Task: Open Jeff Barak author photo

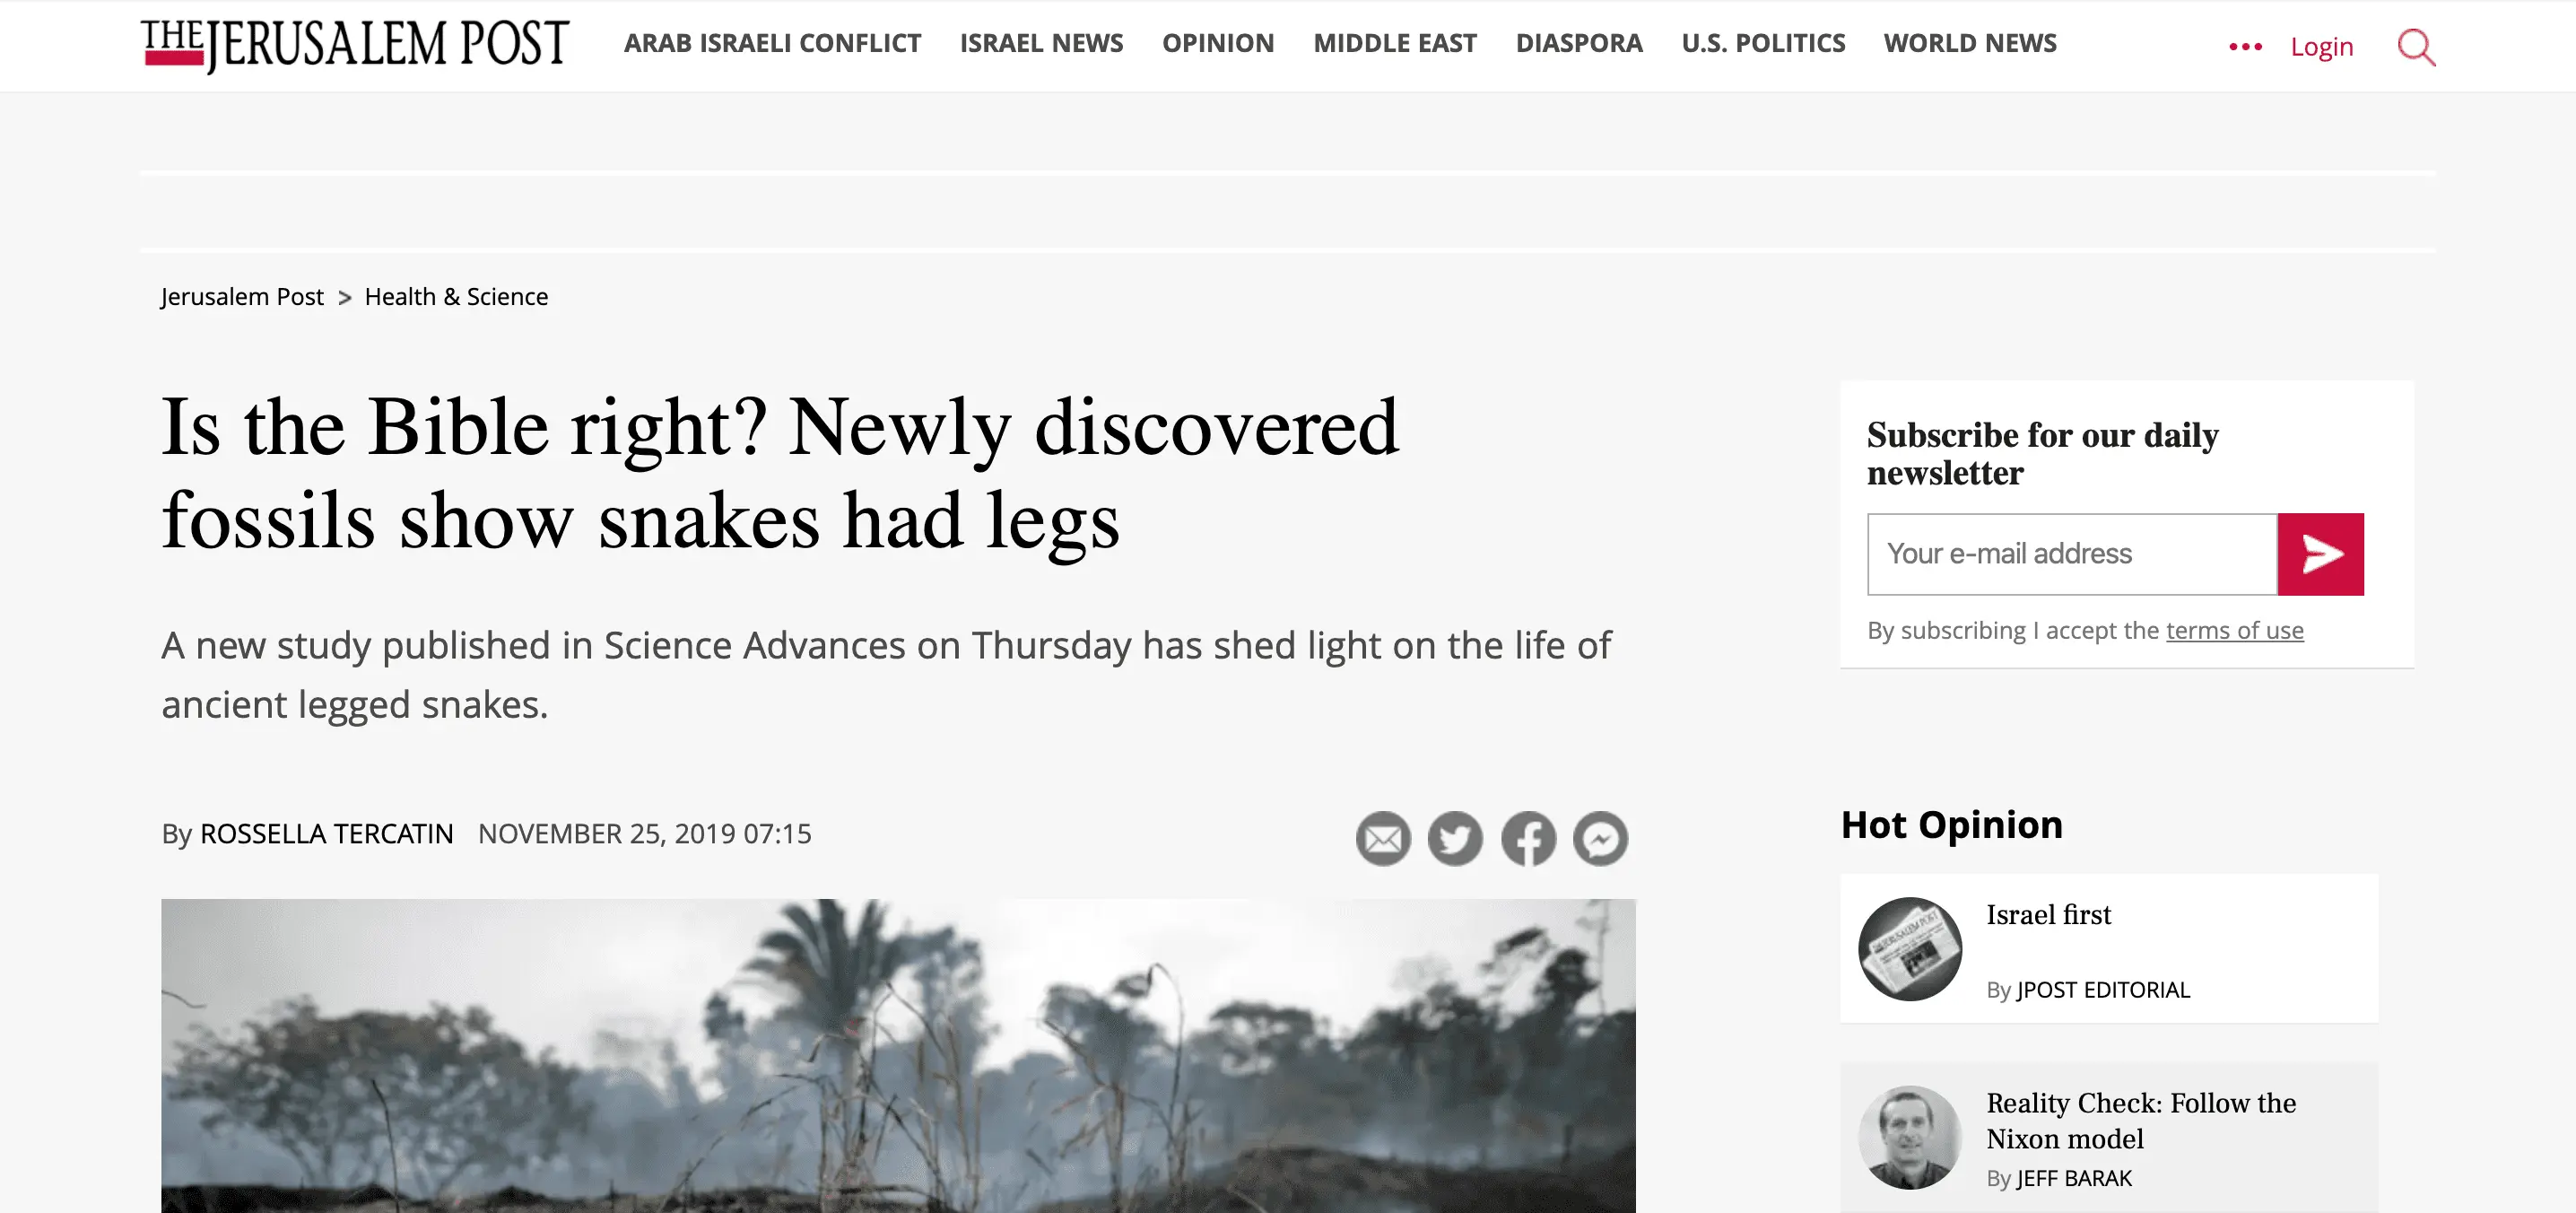Action: [1909, 1137]
